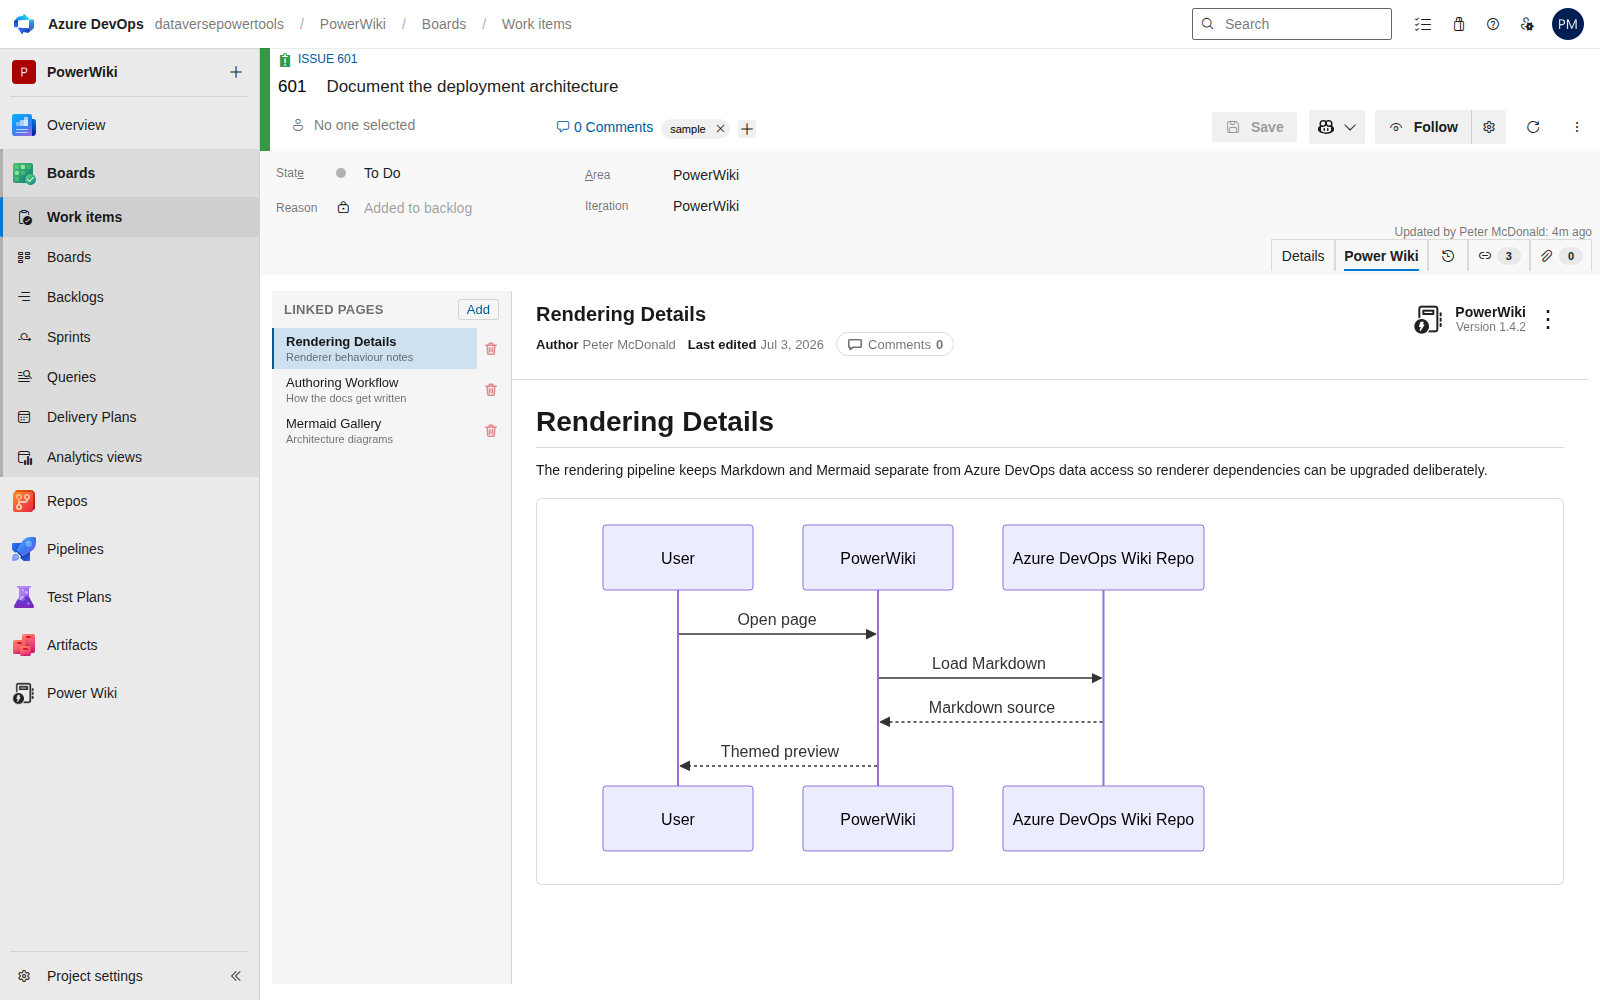Click the Comments 0 pill button
Viewport: 1600px width, 1000px height.
(895, 345)
